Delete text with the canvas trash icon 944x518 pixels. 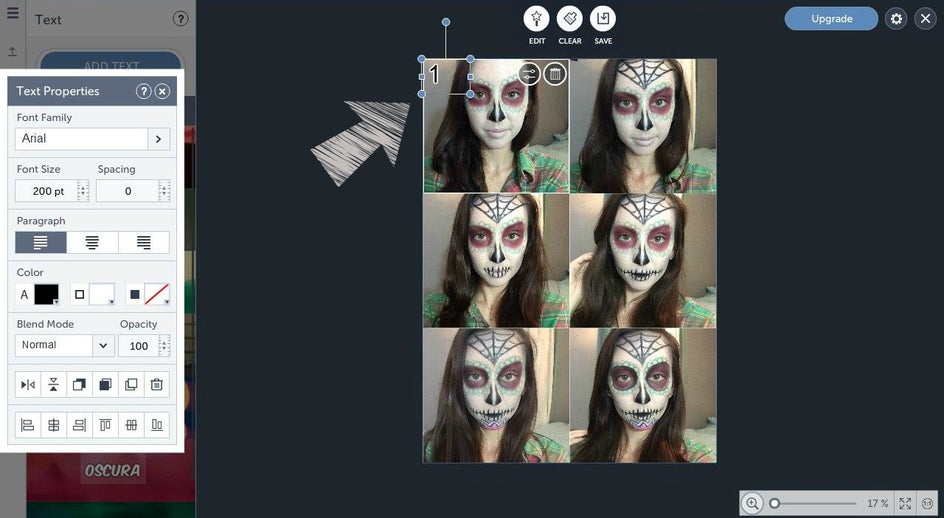pos(555,74)
